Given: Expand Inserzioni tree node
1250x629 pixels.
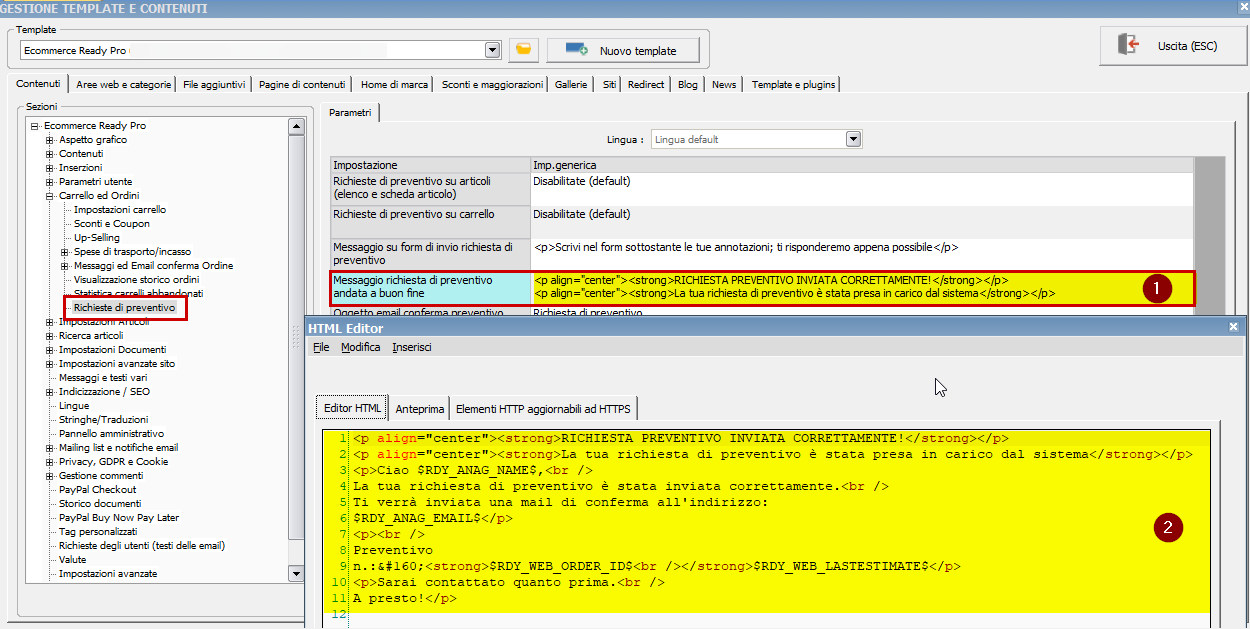Looking at the screenshot, I should pyautogui.click(x=50, y=168).
